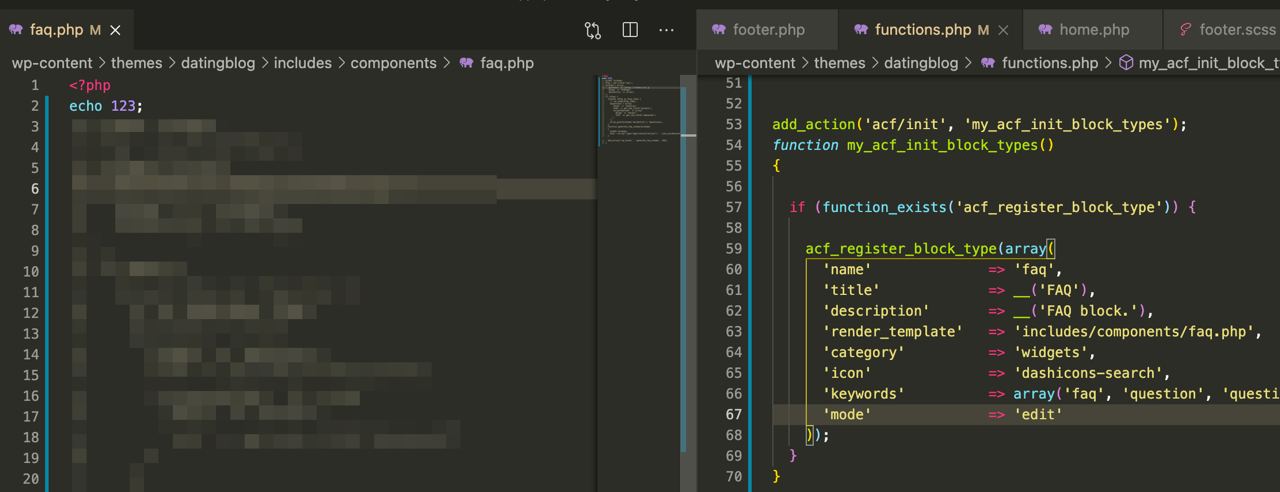1280x492 pixels.
Task: Click the '<?php' opening tag
Action: pos(90,85)
